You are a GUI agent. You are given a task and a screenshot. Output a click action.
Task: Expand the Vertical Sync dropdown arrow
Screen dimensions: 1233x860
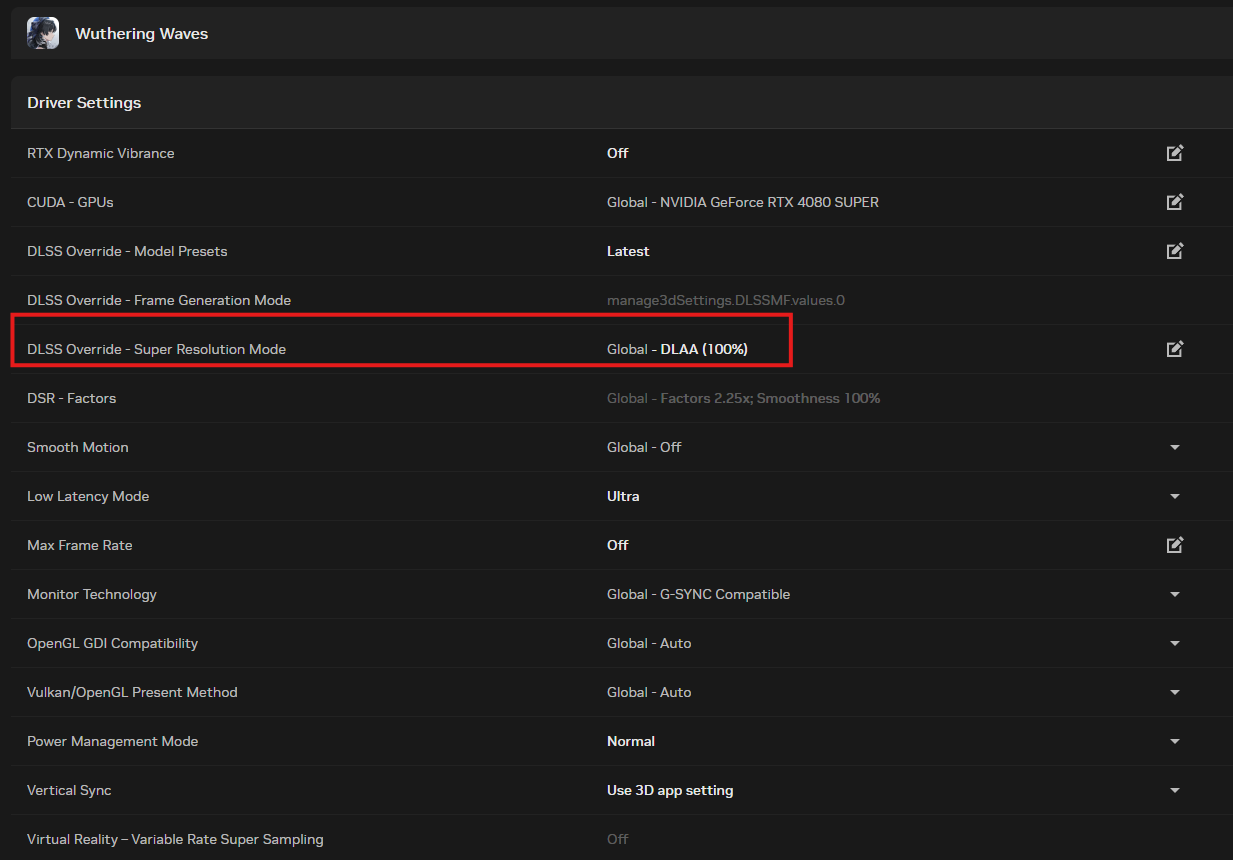coord(1175,790)
